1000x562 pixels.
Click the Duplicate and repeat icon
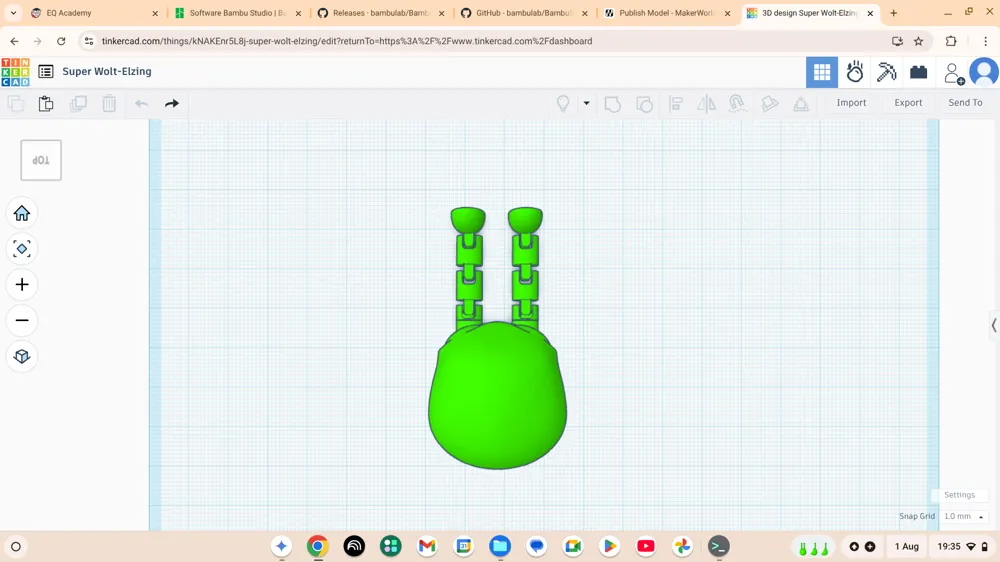point(78,103)
